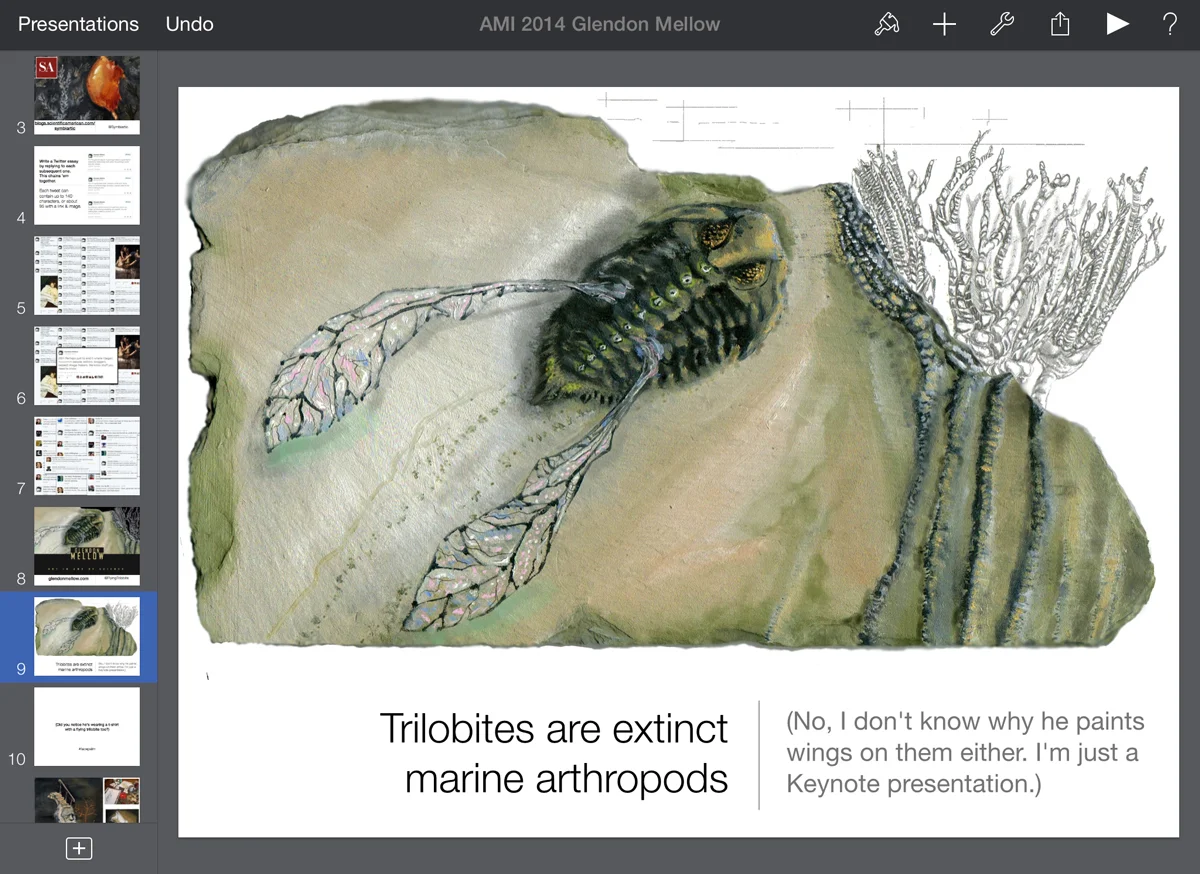Image resolution: width=1200 pixels, height=874 pixels.
Task: Add a new slide with plus button
Action: tap(79, 848)
